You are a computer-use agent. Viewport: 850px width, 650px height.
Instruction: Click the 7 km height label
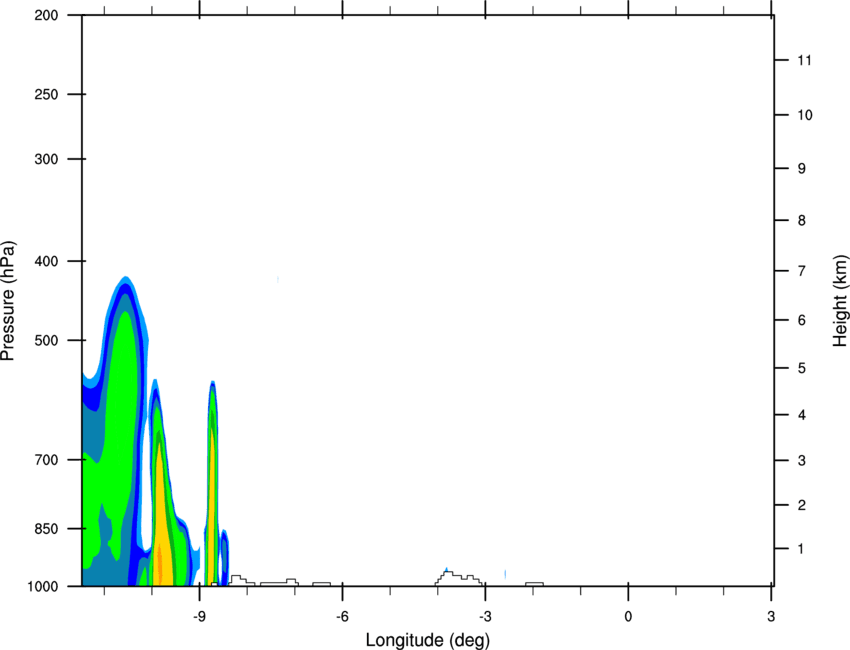[802, 271]
